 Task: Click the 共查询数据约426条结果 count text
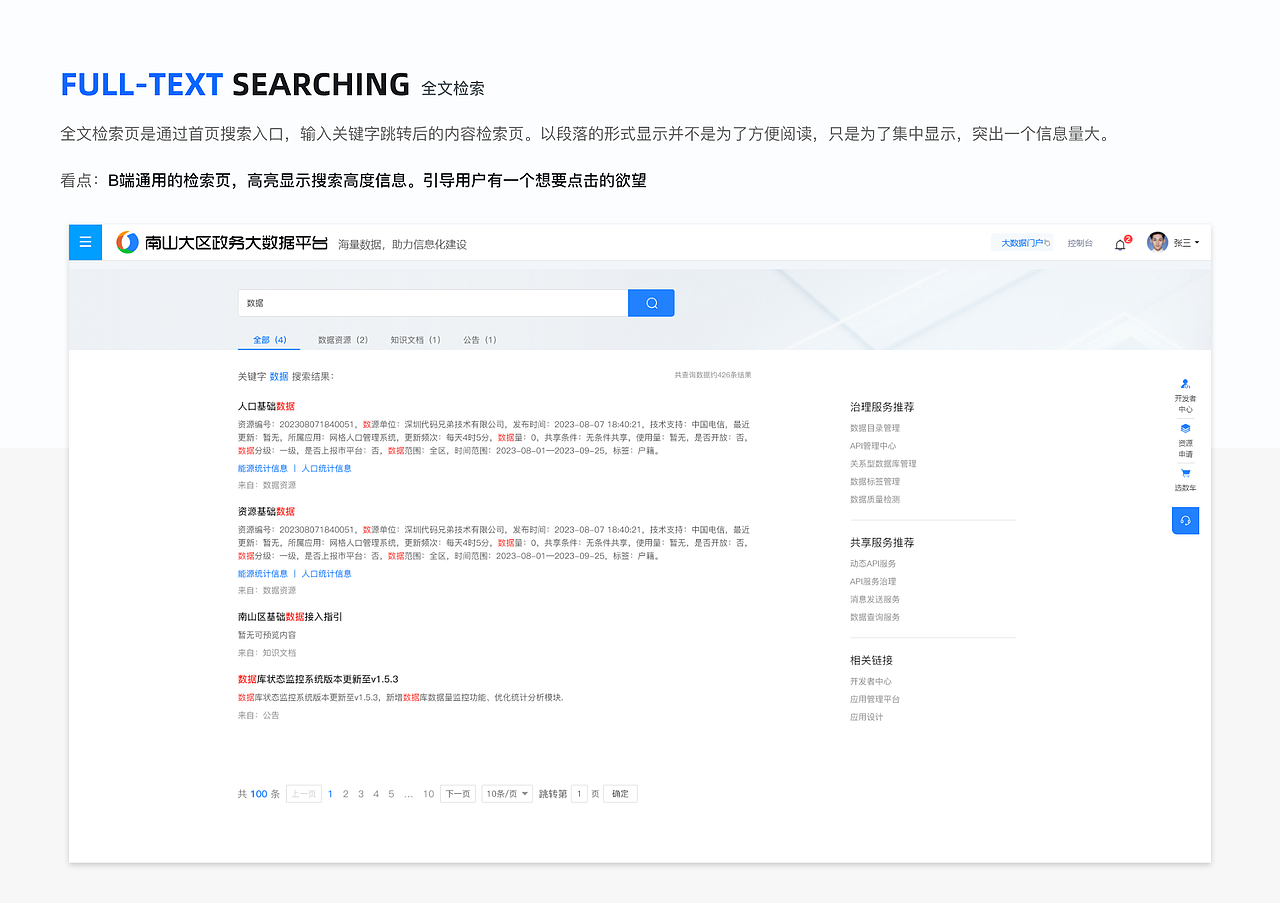click(712, 375)
